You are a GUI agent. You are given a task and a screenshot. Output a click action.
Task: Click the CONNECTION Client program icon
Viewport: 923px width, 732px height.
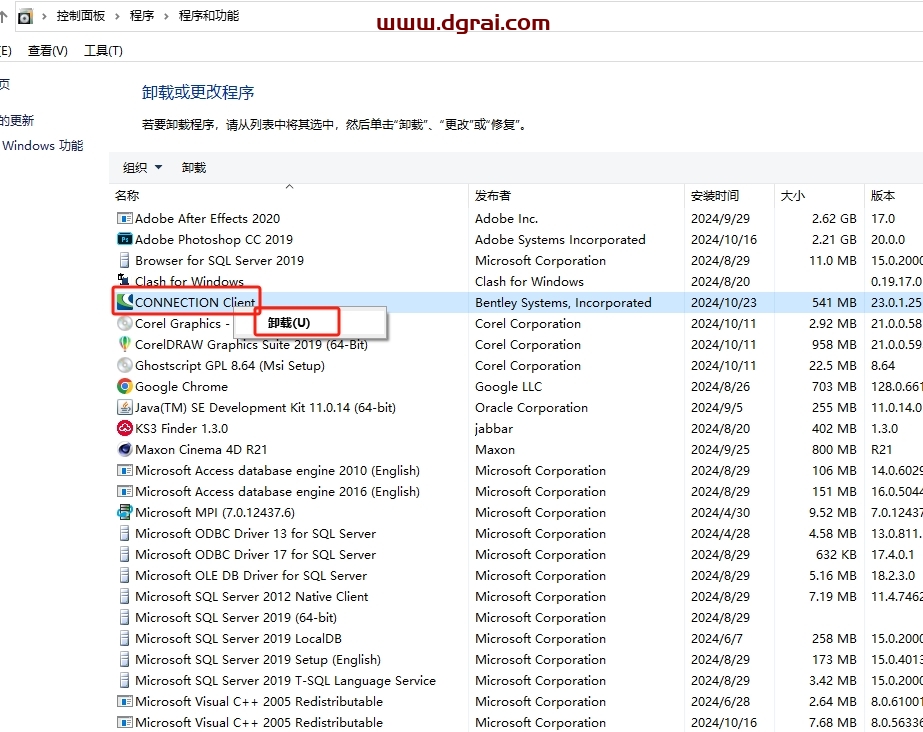[124, 302]
